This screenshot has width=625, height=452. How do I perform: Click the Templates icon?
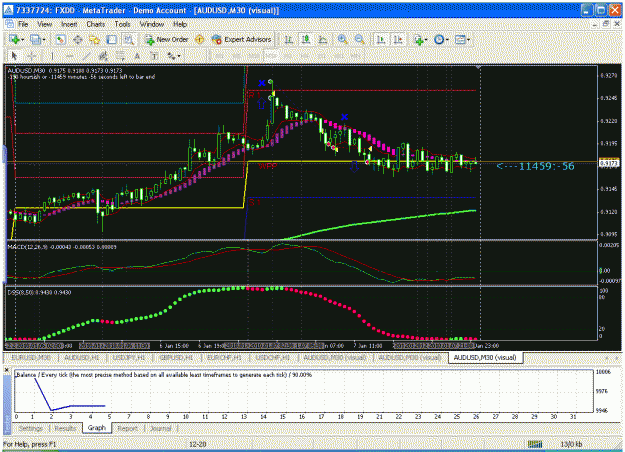pyautogui.click(x=460, y=39)
